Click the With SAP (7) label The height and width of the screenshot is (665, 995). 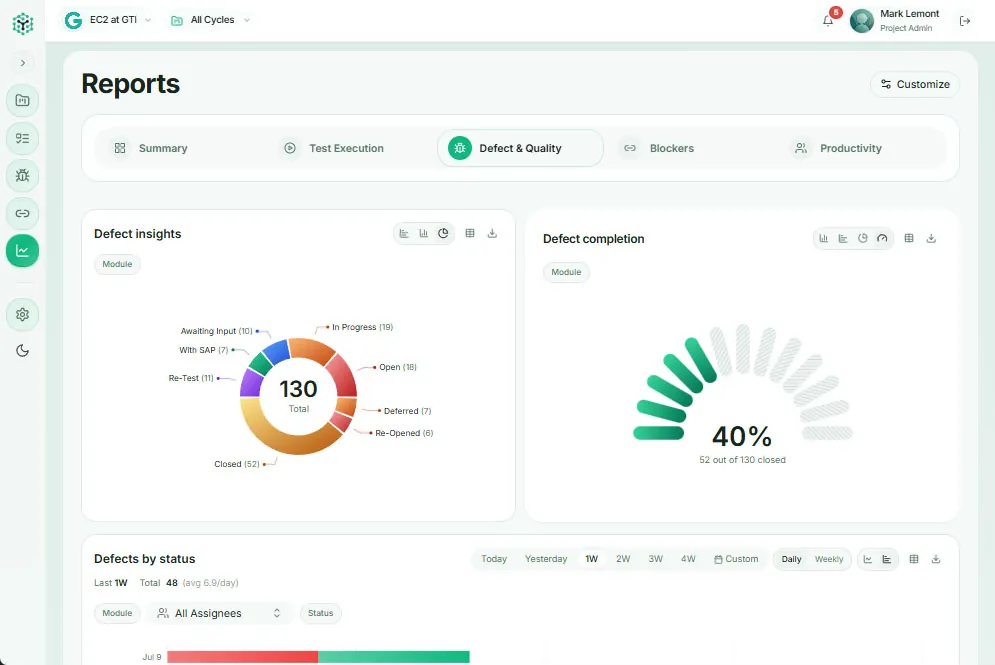204,350
